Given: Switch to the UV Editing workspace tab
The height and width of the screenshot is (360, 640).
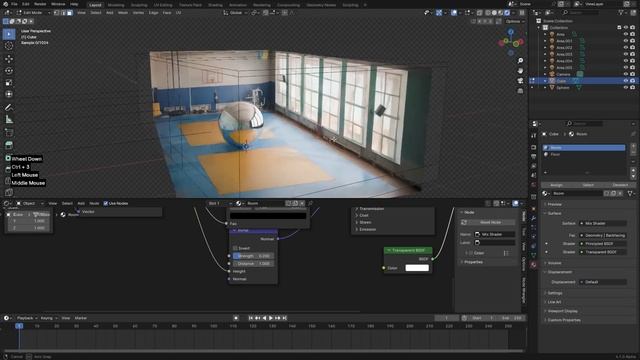Looking at the screenshot, I should pos(163,5).
